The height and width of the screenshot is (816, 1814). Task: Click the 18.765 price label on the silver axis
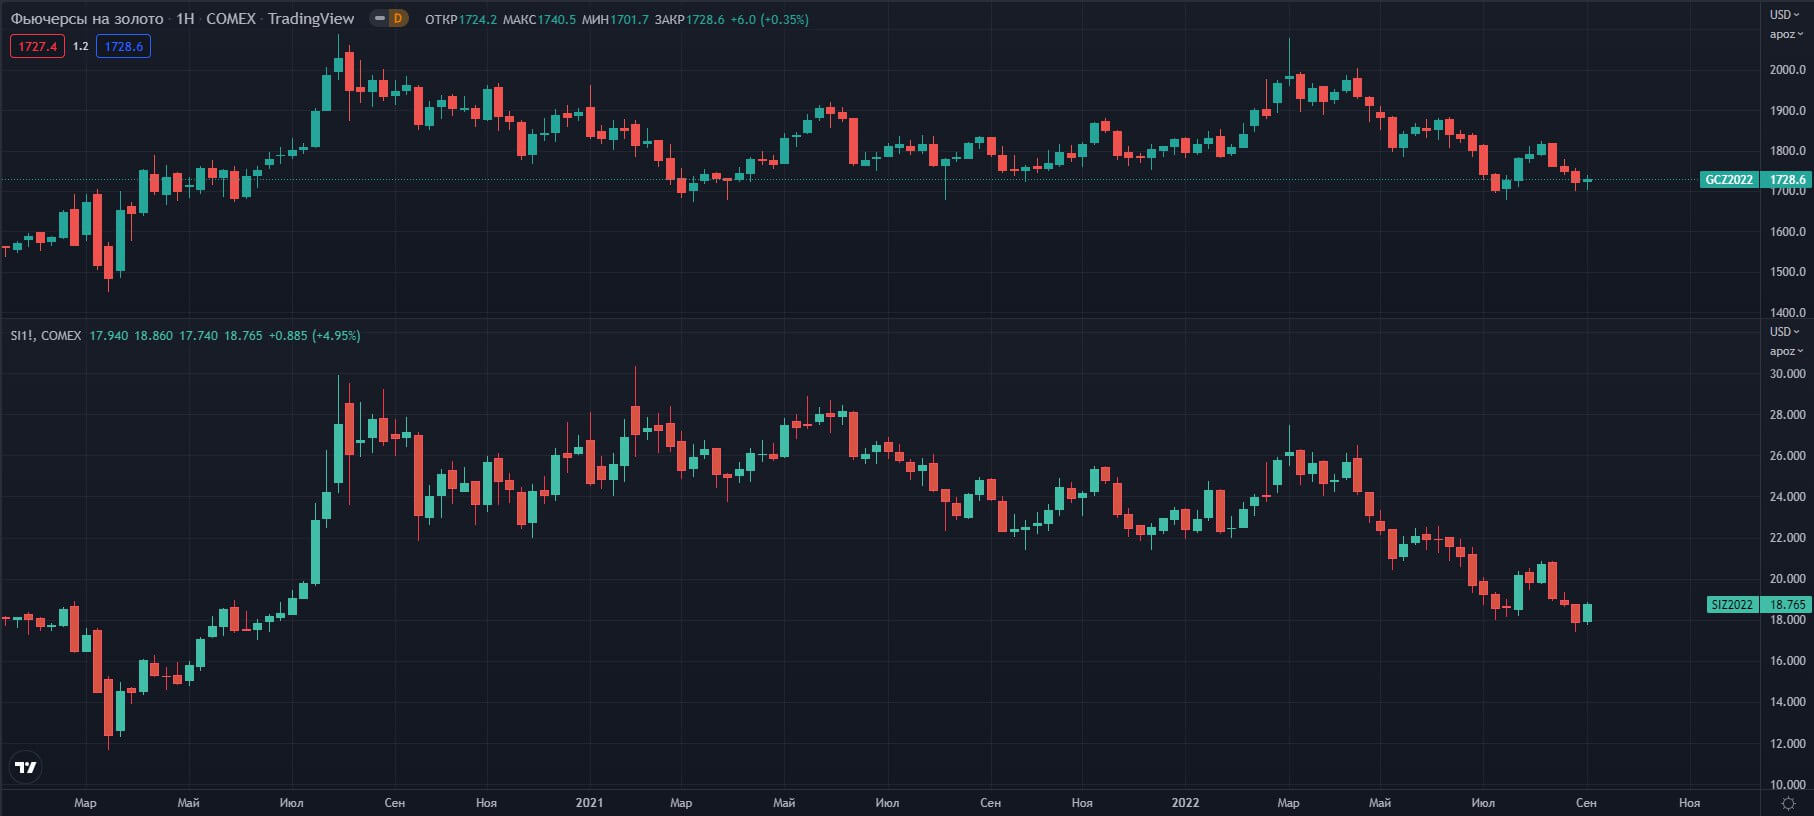1787,604
